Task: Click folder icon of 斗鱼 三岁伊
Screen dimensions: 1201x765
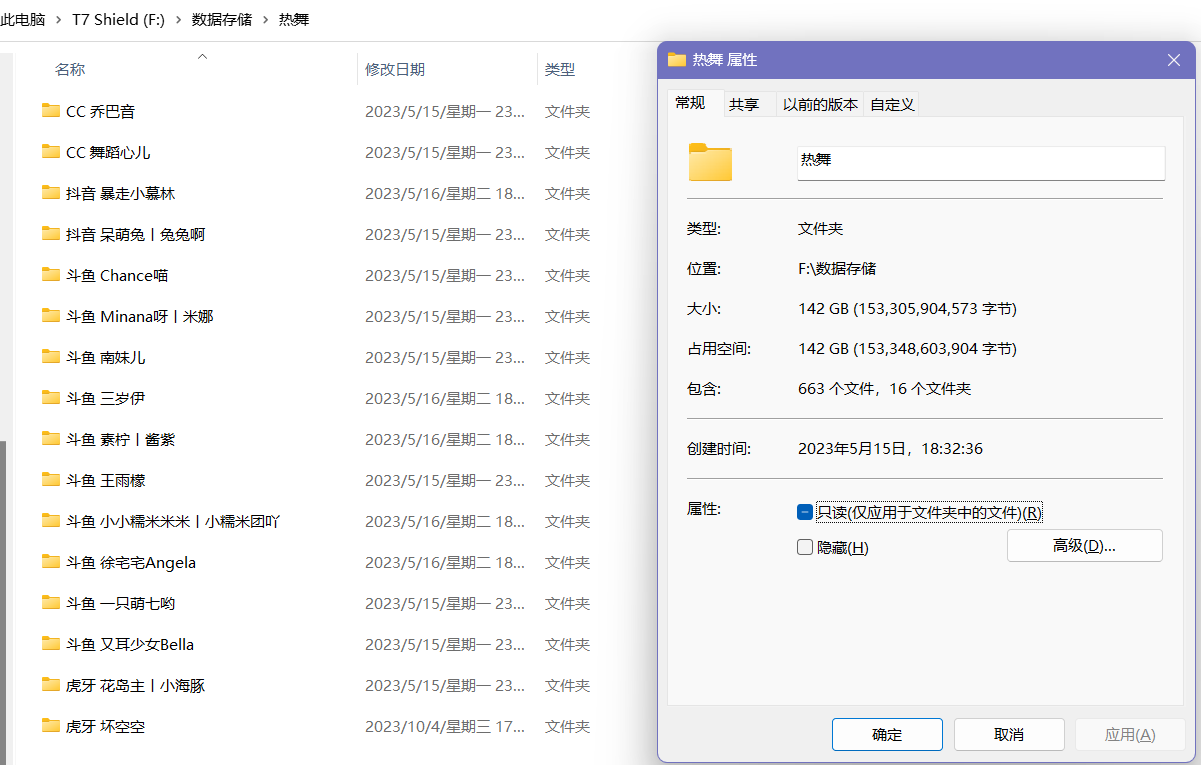Action: coord(51,398)
